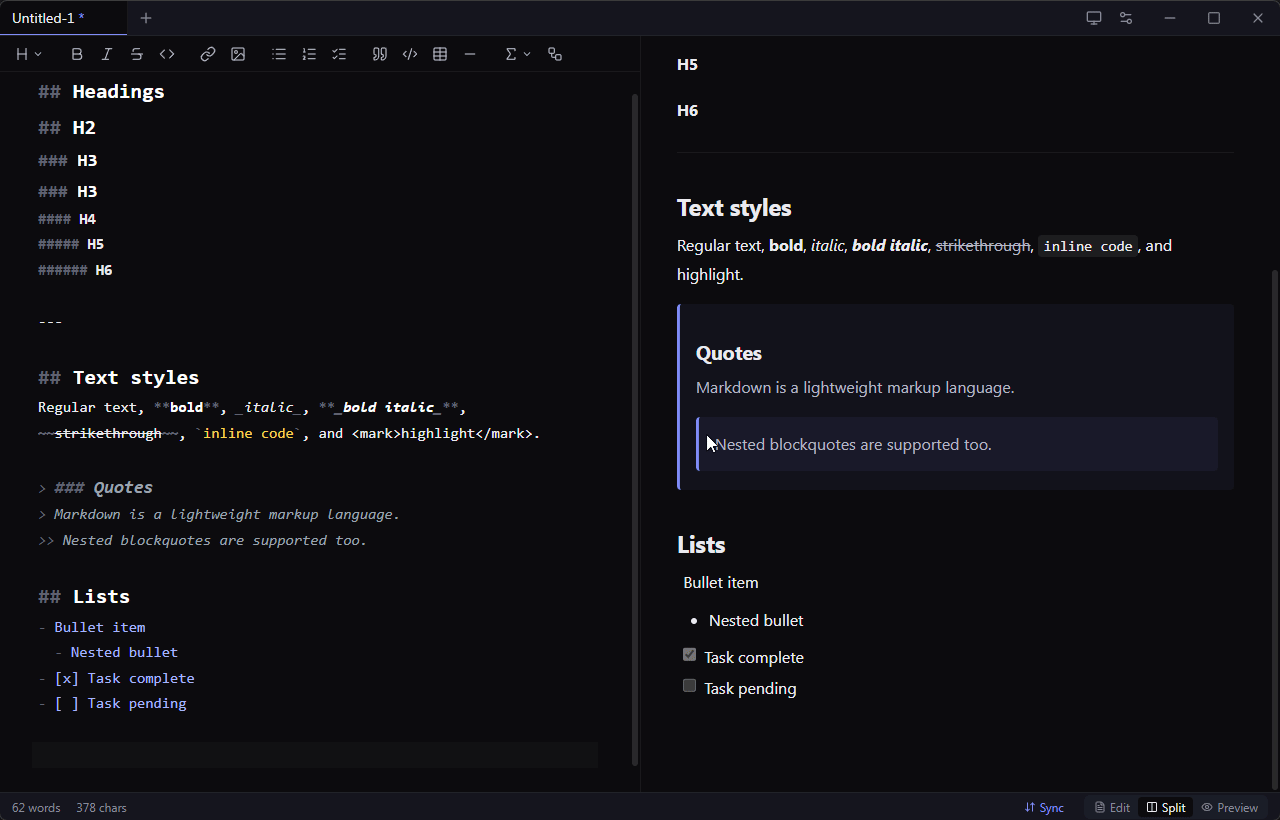Insert inline code with the angle brackets icon
1280x820 pixels.
click(167, 54)
